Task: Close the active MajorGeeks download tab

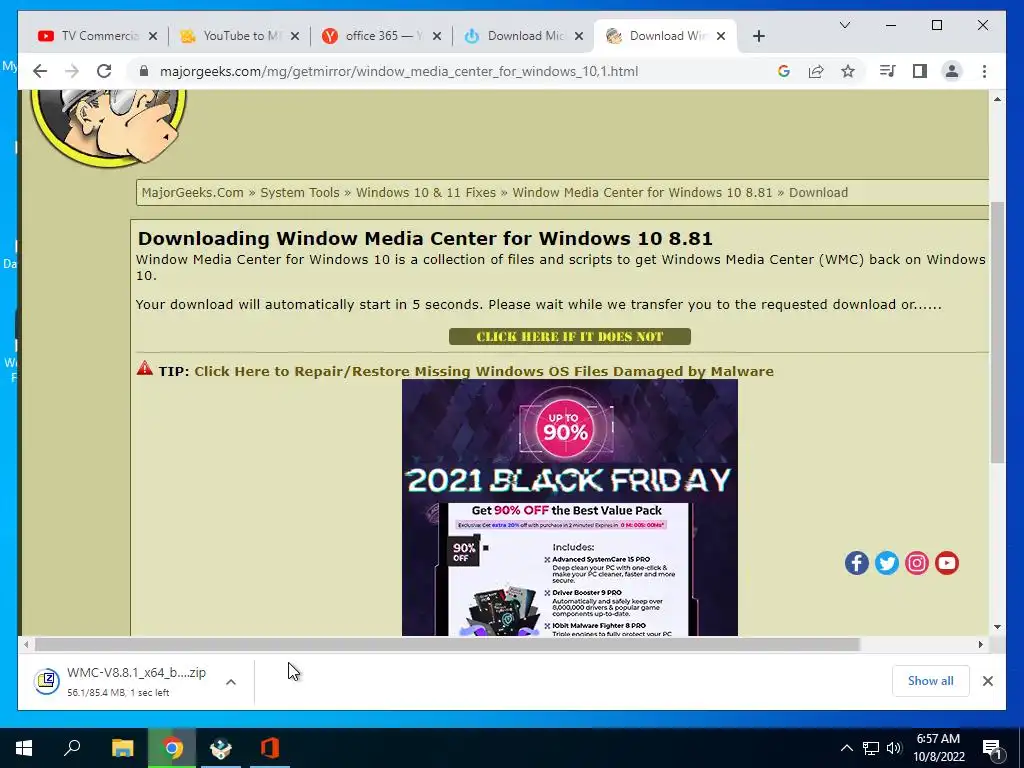Action: point(721,36)
